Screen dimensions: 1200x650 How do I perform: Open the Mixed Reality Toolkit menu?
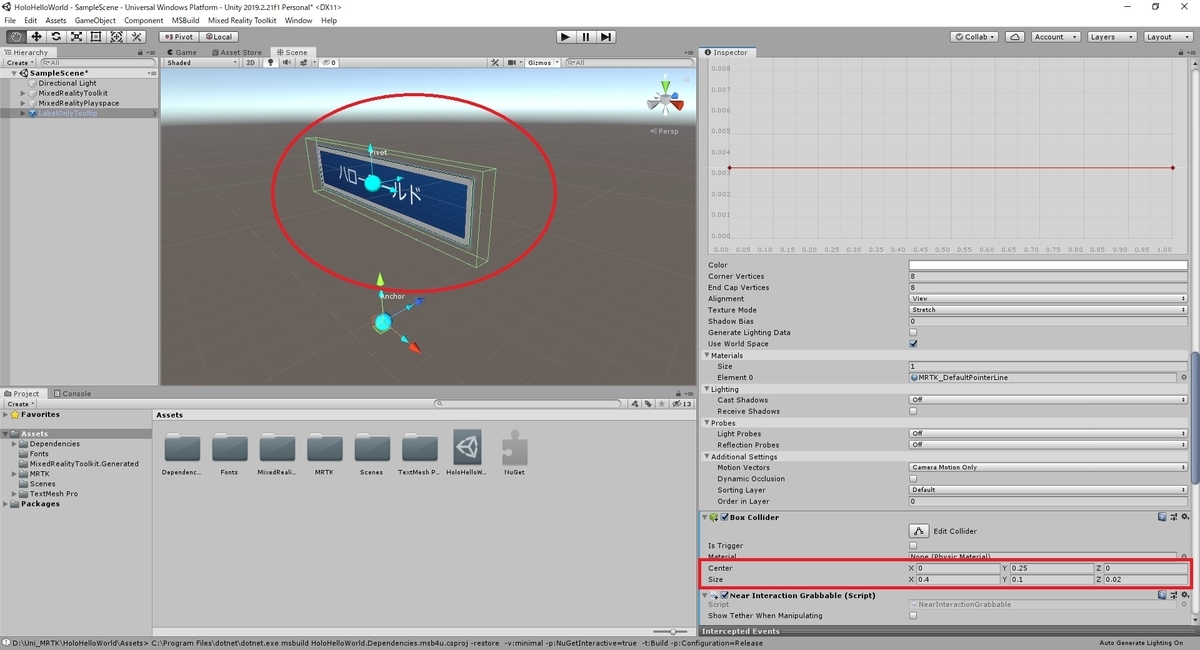click(243, 20)
